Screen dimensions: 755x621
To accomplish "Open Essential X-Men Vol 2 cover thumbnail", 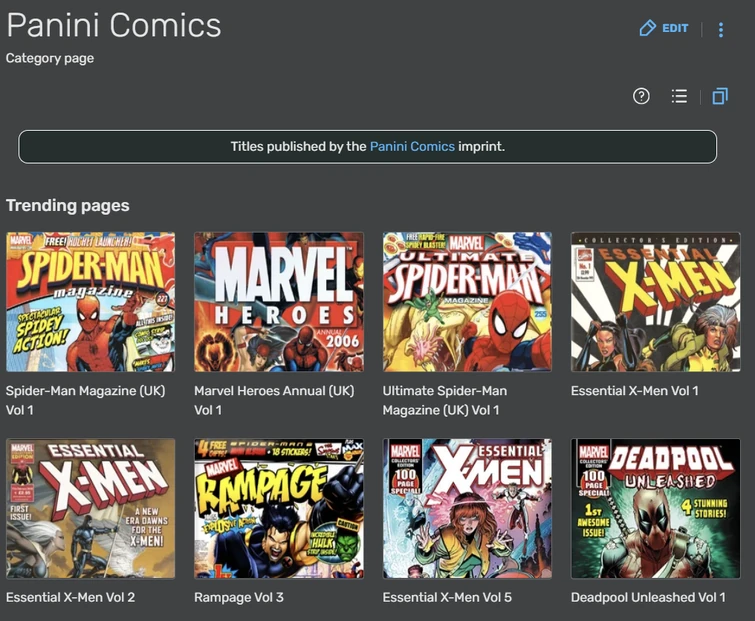I will point(91,508).
